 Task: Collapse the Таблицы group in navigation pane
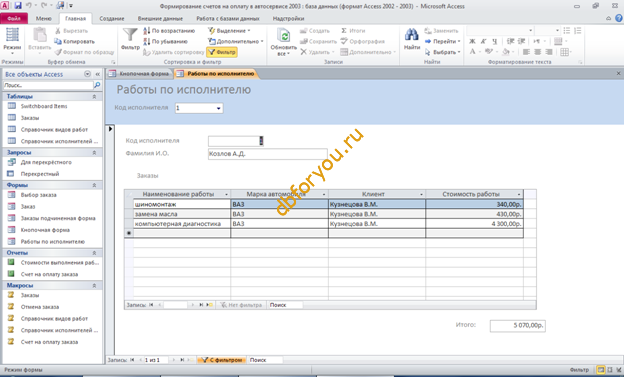coord(94,97)
